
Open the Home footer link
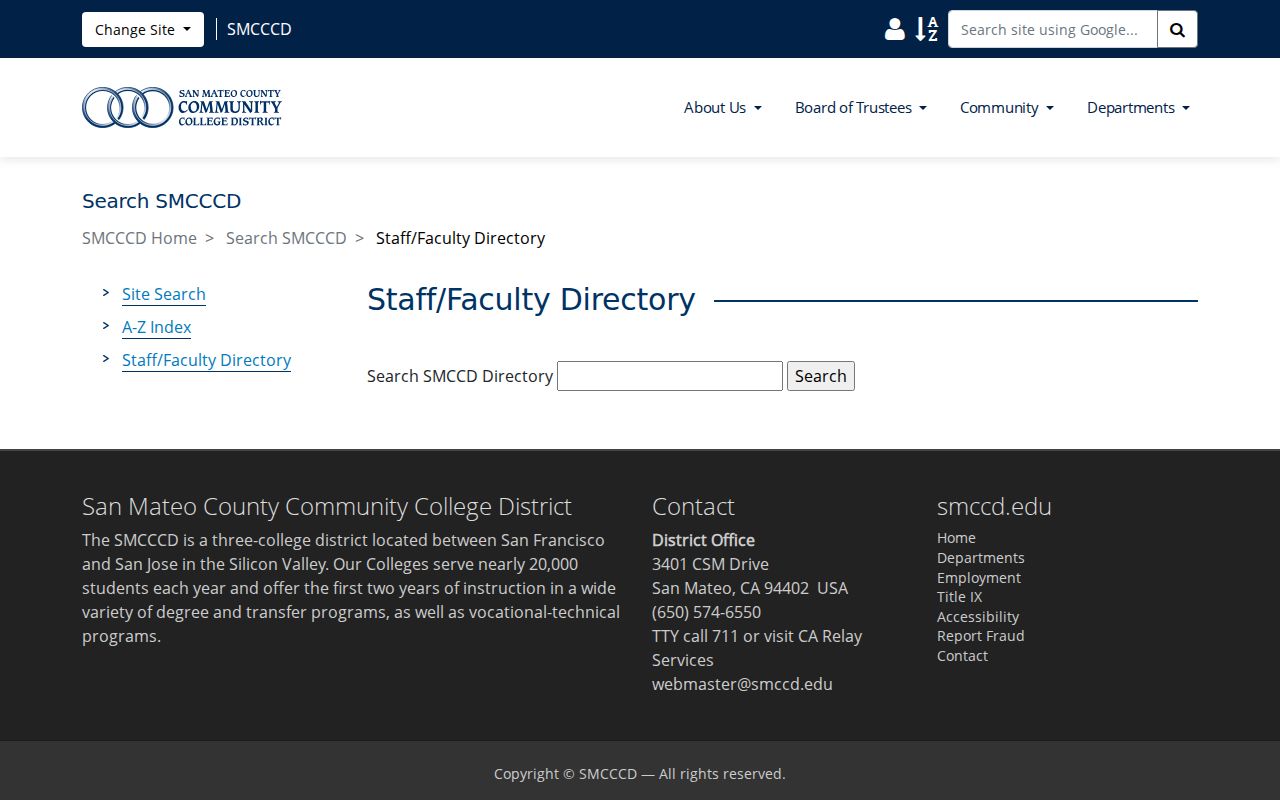[956, 538]
